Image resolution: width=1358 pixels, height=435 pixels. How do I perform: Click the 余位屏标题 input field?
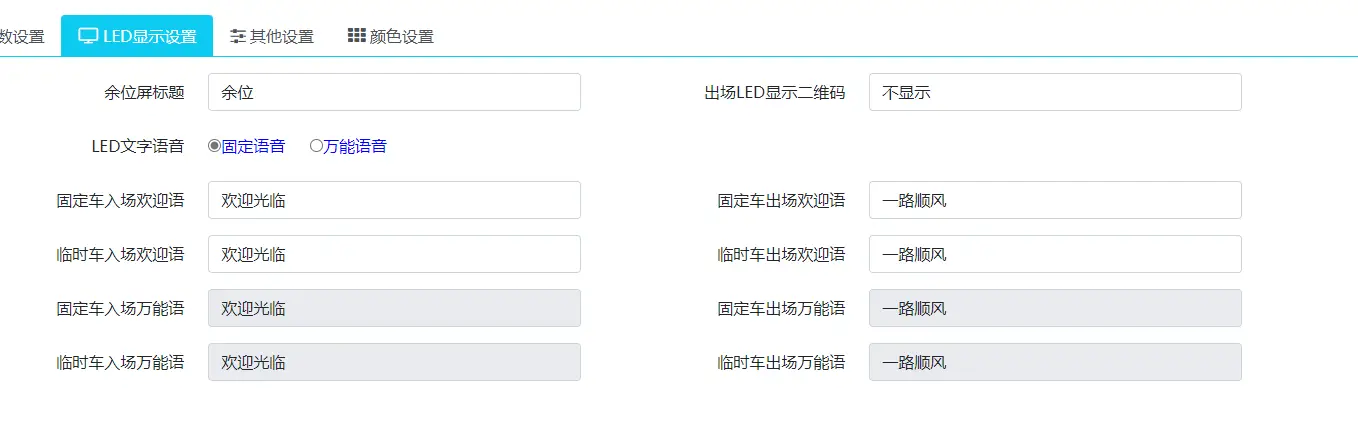(x=394, y=92)
